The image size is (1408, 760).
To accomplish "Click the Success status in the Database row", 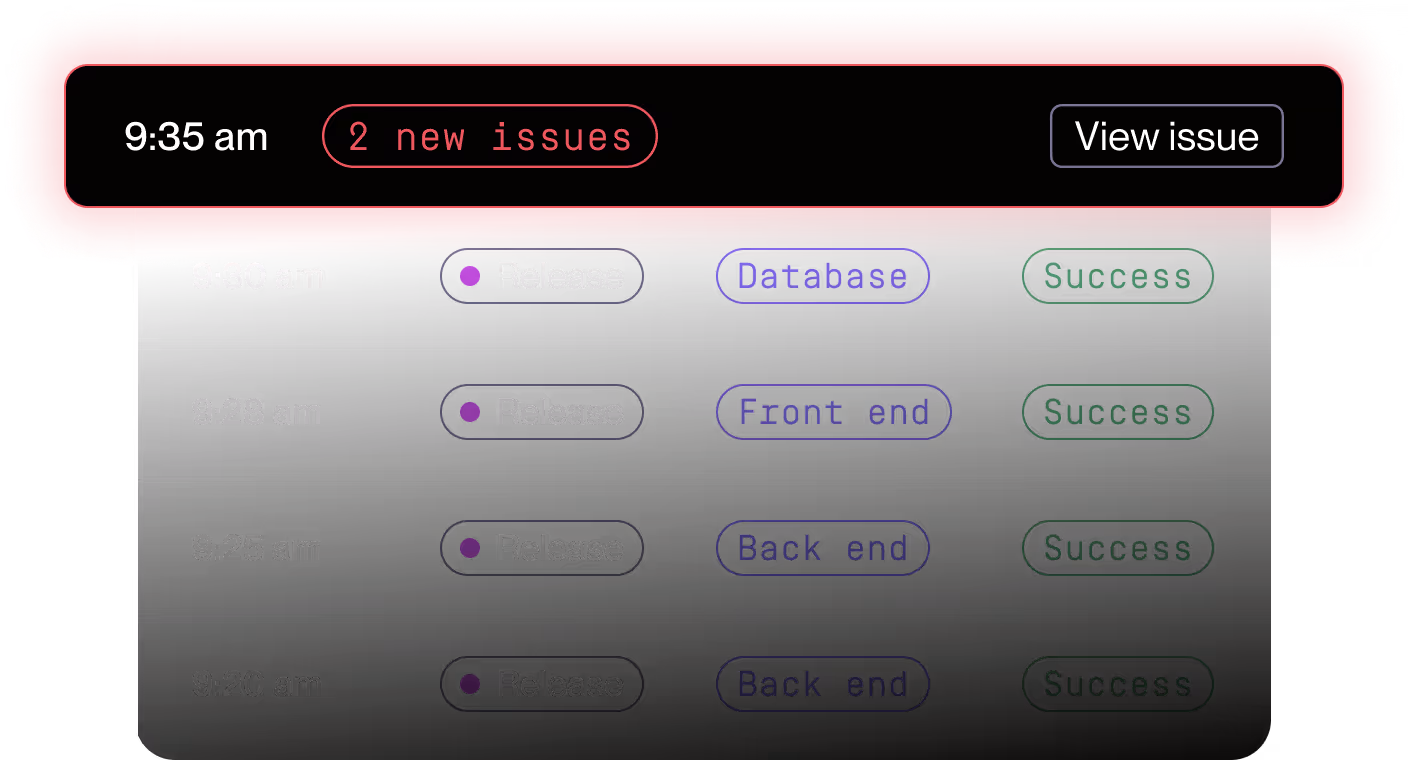I will [1118, 276].
